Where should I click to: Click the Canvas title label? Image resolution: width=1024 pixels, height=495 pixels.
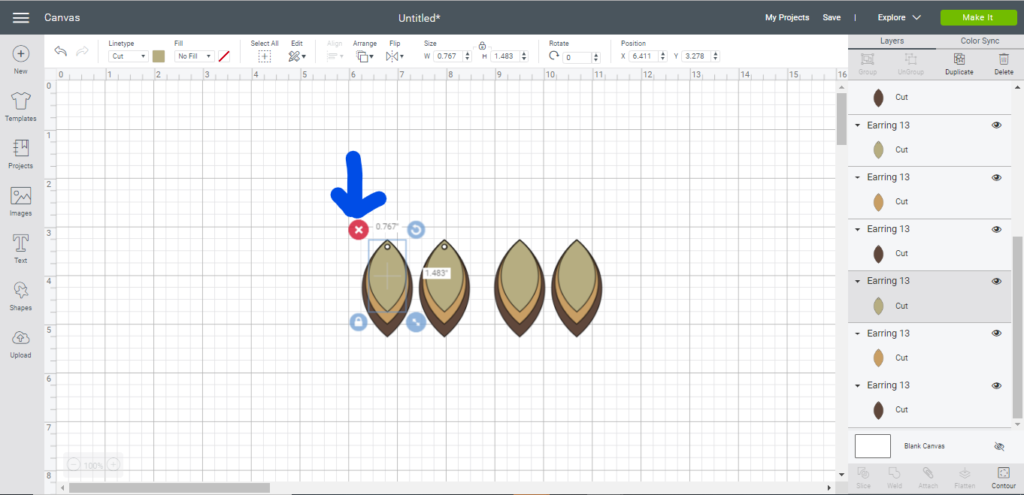pos(62,18)
